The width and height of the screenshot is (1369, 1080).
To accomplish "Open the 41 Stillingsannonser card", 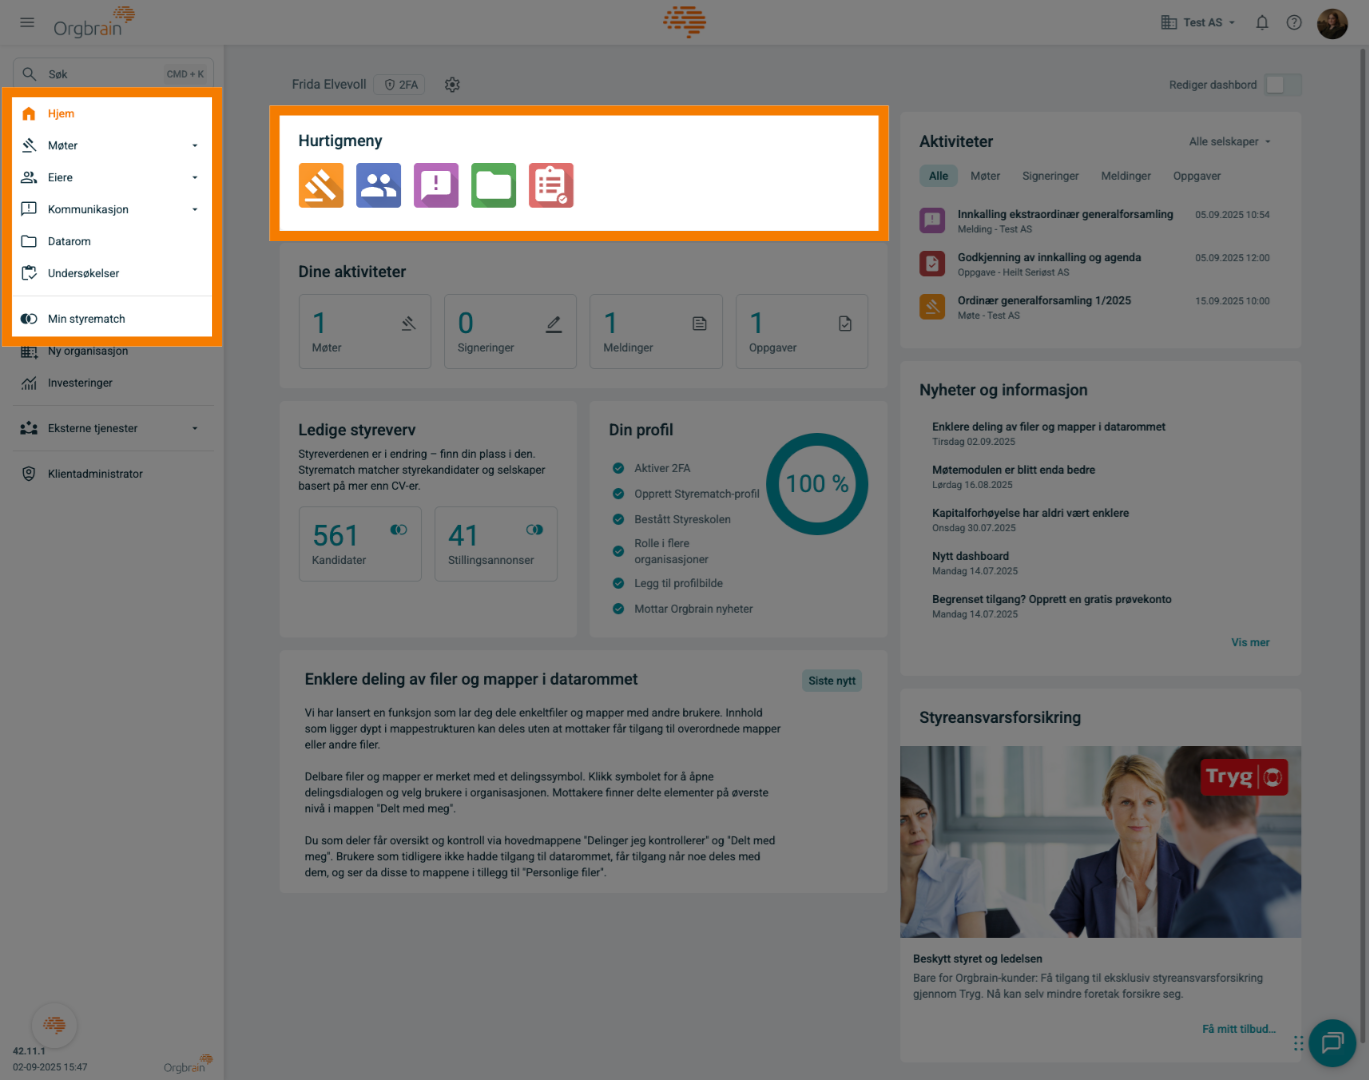I will coord(496,543).
